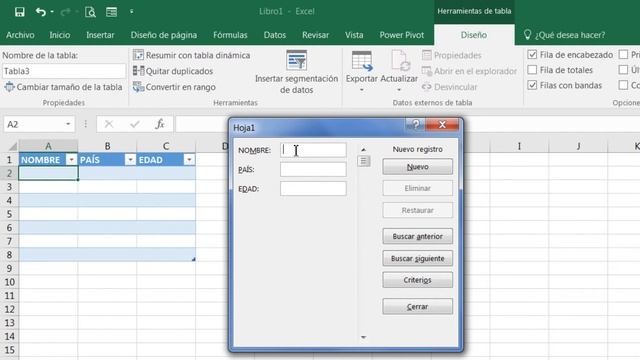640x360 pixels.
Task: Open the Name Box dropdown arrow
Action: 68,124
